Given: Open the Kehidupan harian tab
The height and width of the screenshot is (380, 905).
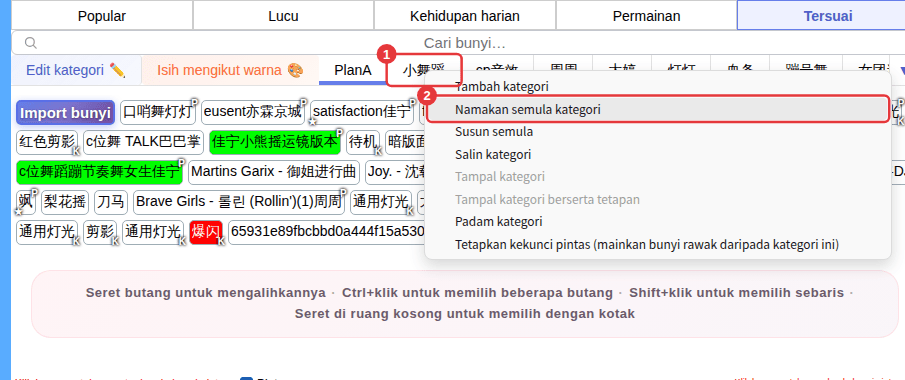Looking at the screenshot, I should tap(465, 16).
